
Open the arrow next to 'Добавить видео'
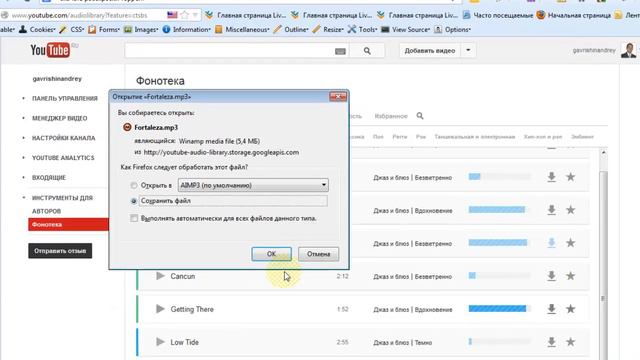point(468,50)
